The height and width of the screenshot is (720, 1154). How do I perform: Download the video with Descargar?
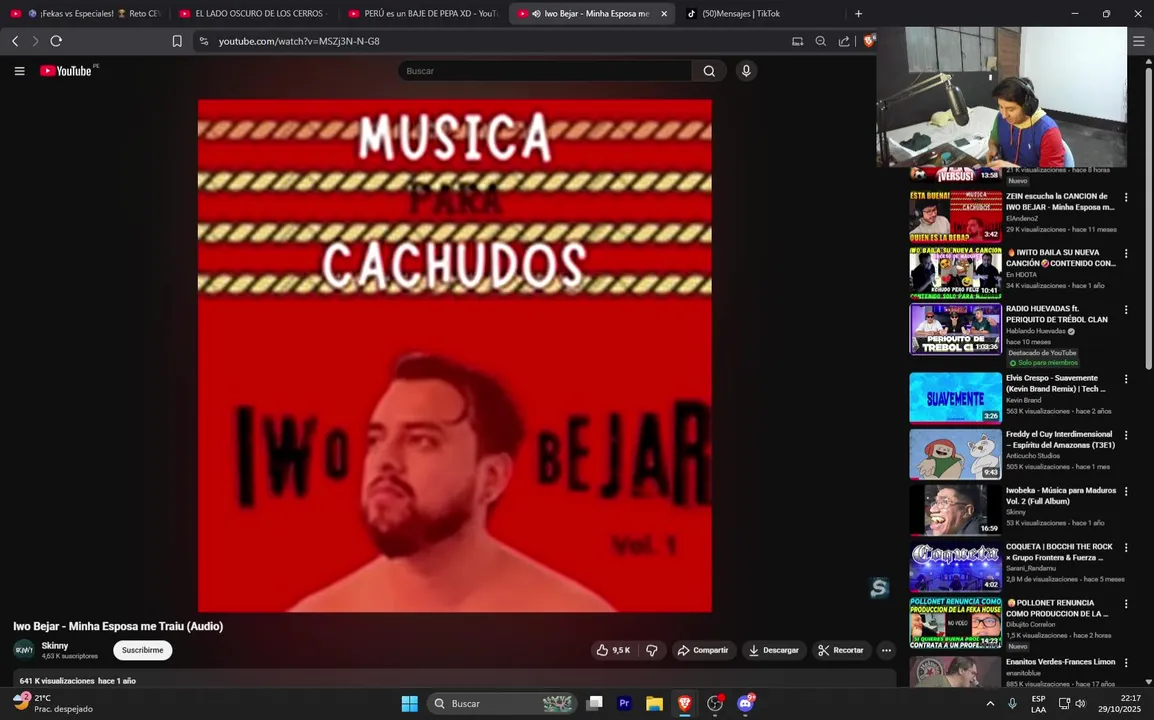coord(774,650)
